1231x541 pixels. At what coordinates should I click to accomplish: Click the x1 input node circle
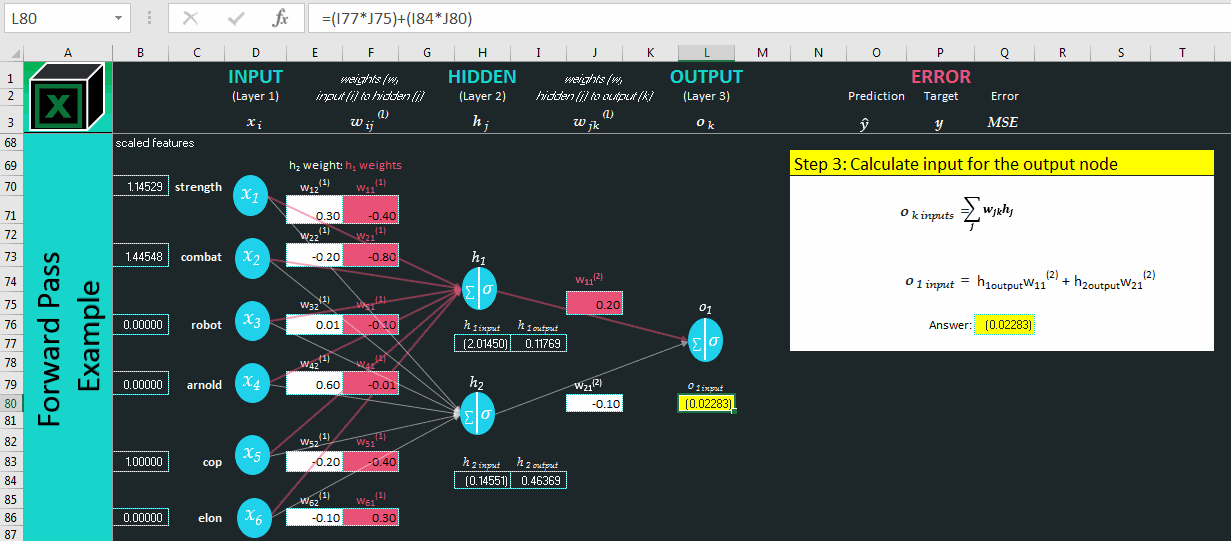(252, 196)
